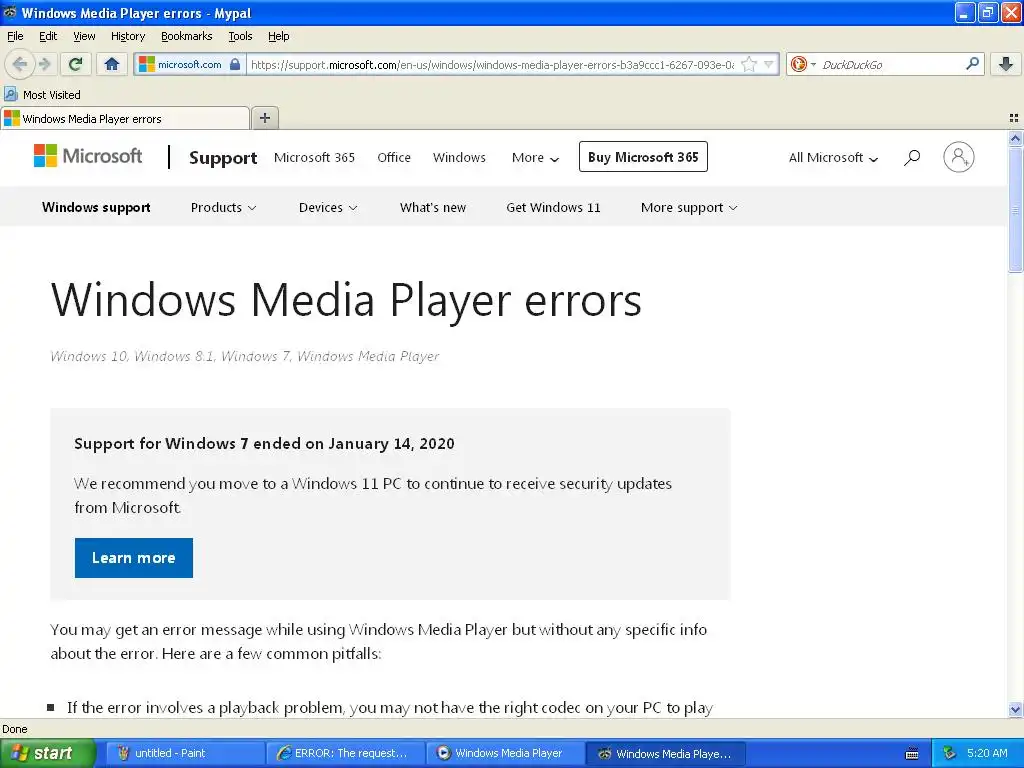Click the scrollbar up arrow
The image size is (1024, 768).
click(1015, 138)
